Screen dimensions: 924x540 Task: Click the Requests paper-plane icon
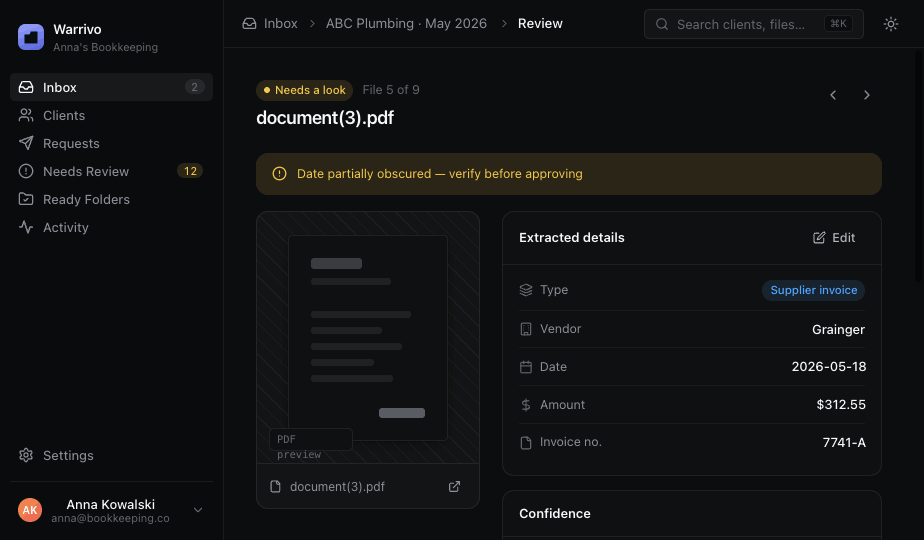click(26, 143)
